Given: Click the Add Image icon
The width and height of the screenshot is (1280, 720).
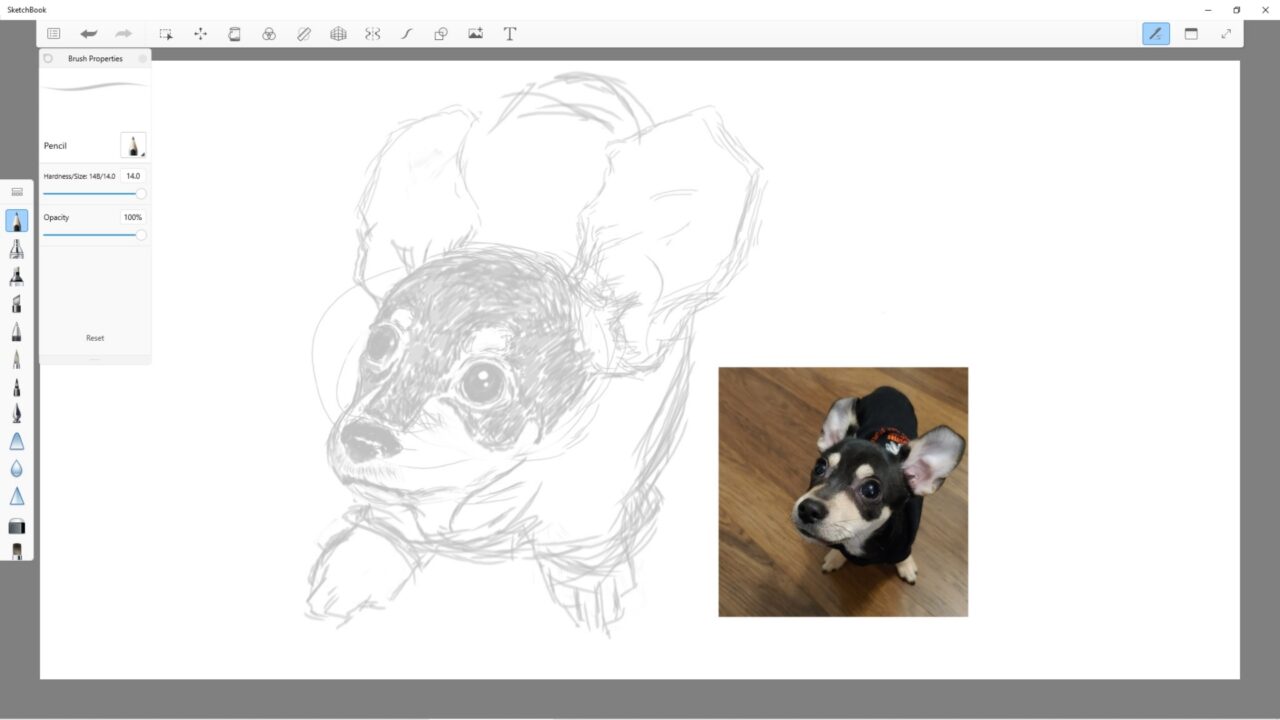Looking at the screenshot, I should click(x=475, y=33).
